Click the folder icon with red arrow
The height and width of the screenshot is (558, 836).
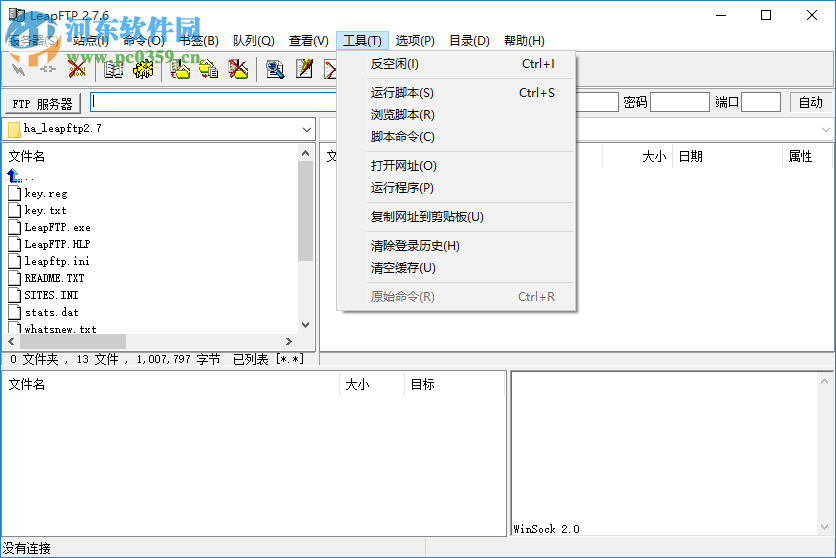point(180,69)
